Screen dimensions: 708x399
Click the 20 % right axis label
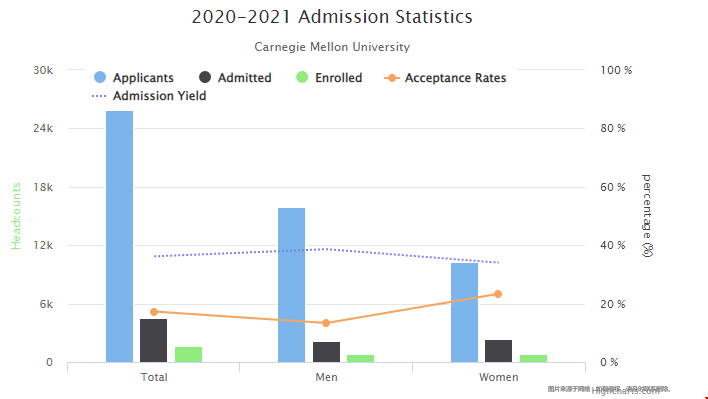tap(613, 304)
